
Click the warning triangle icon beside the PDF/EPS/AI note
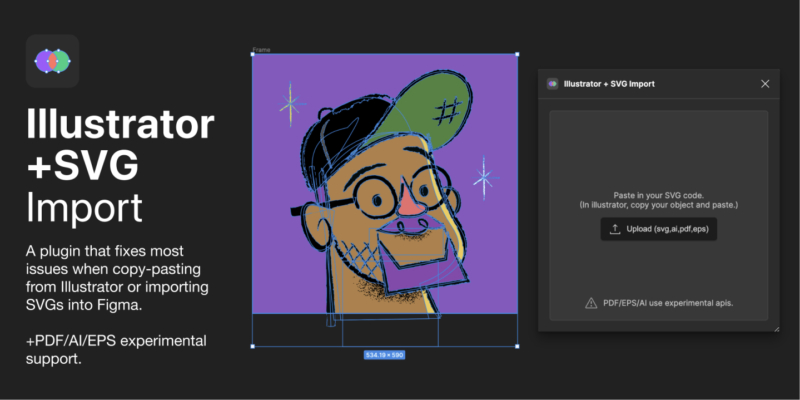click(591, 303)
